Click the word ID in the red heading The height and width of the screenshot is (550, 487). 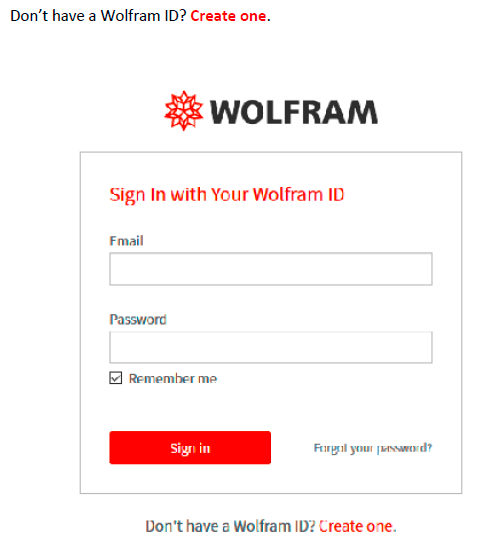point(336,194)
